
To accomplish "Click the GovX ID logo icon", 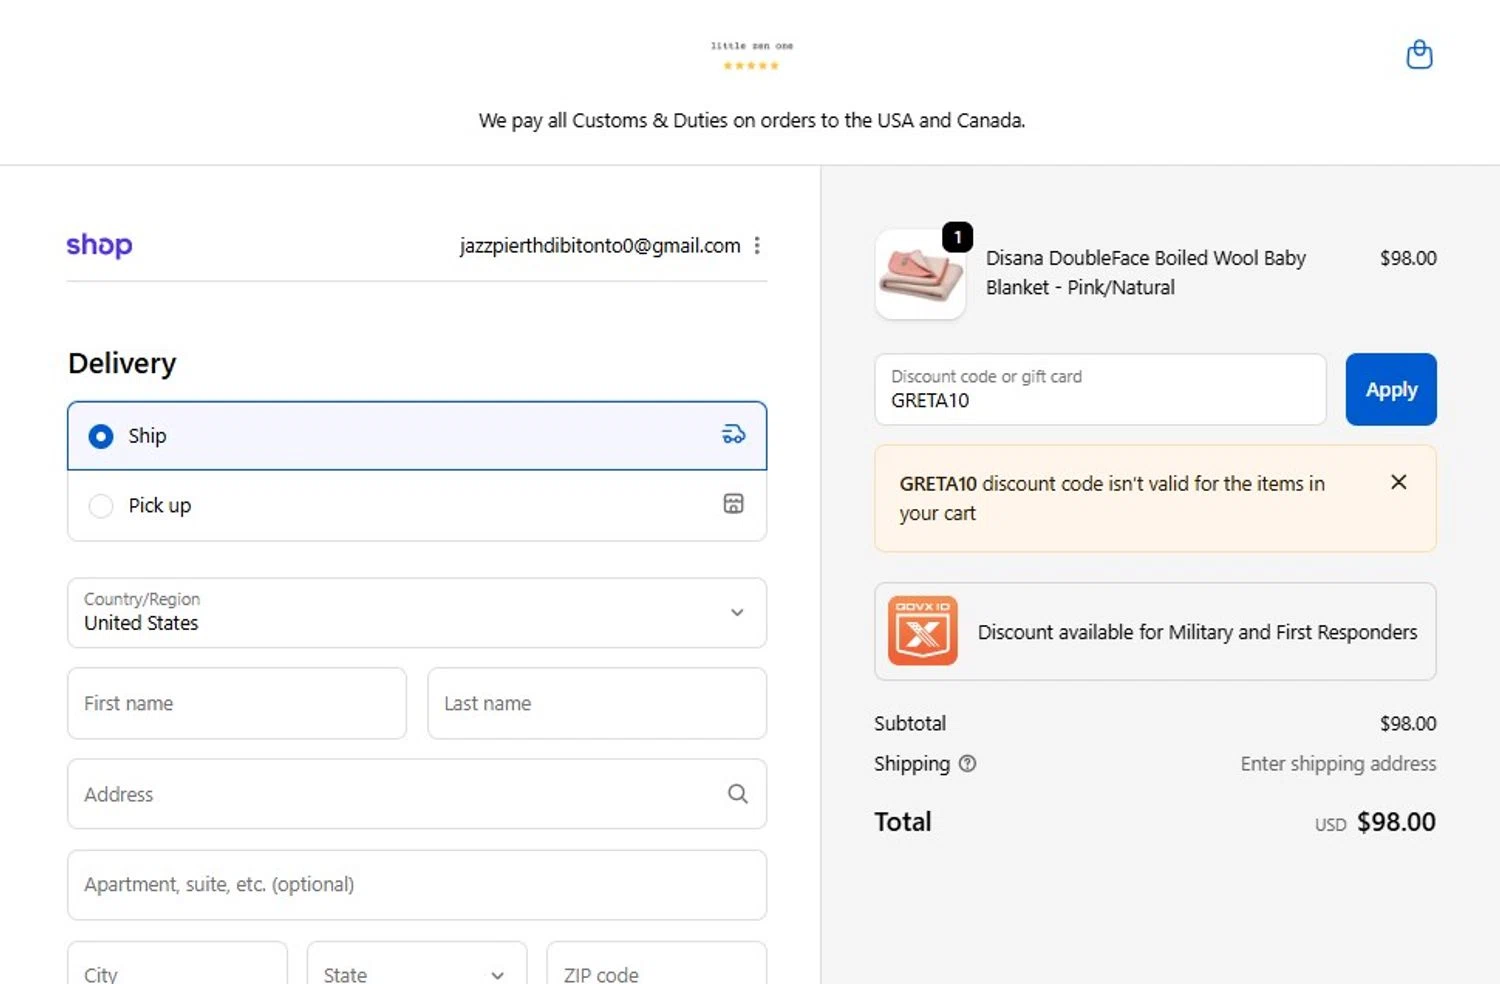I will coord(922,631).
